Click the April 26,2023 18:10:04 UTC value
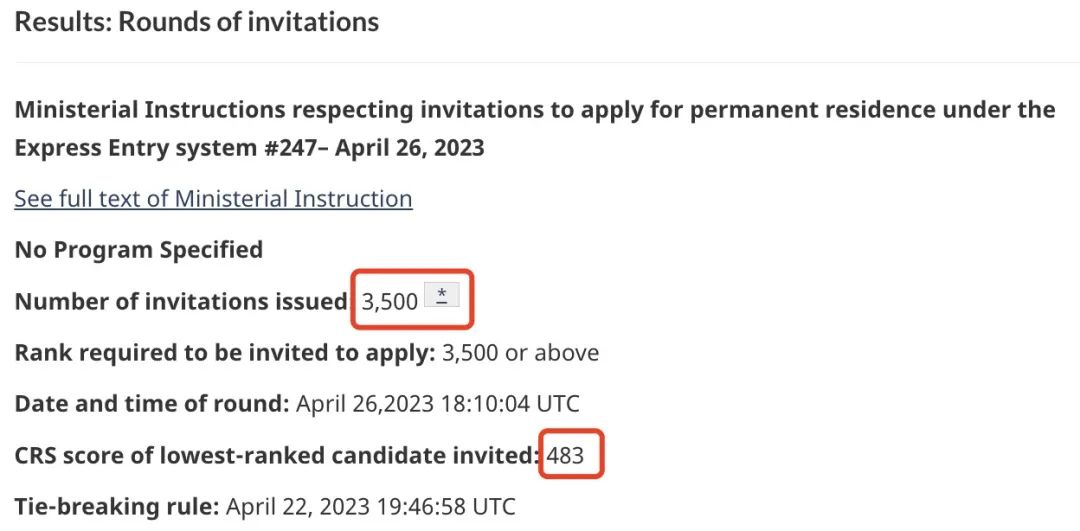Viewport: 1080px width, 531px height. pos(437,404)
